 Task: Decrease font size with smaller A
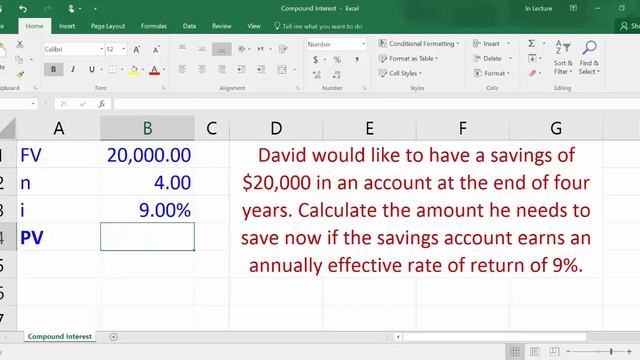coord(156,49)
